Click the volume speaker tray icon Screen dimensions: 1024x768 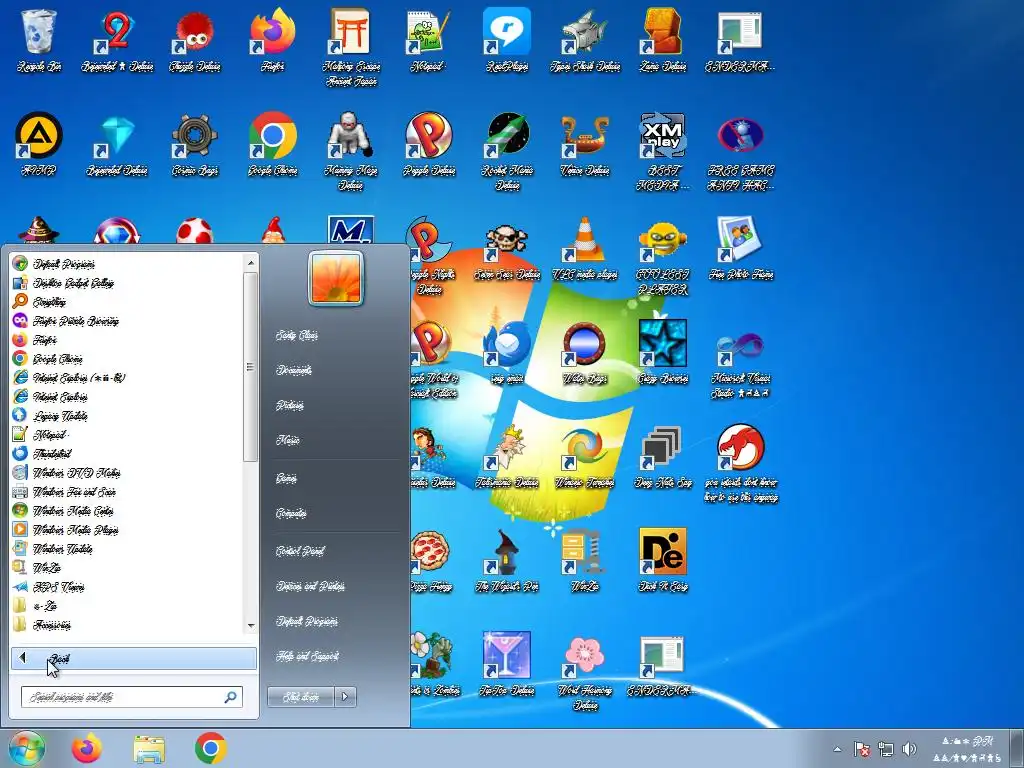click(x=910, y=748)
